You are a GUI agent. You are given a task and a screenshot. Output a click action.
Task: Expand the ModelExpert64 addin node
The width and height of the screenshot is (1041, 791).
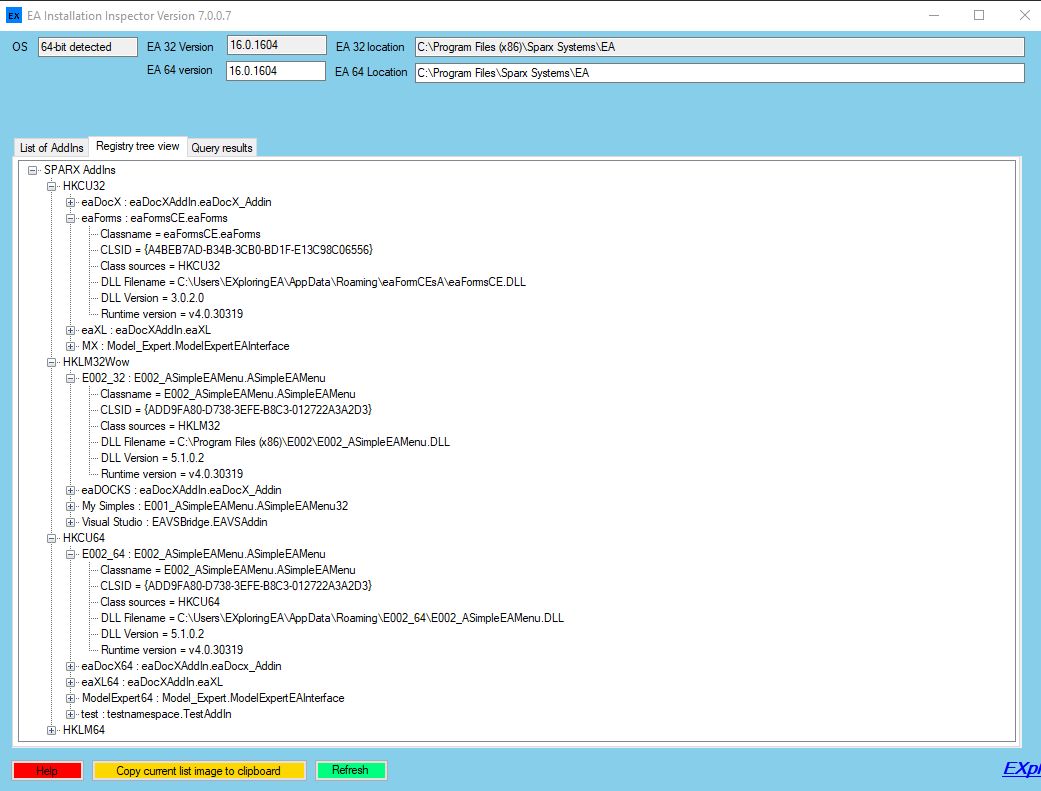71,698
